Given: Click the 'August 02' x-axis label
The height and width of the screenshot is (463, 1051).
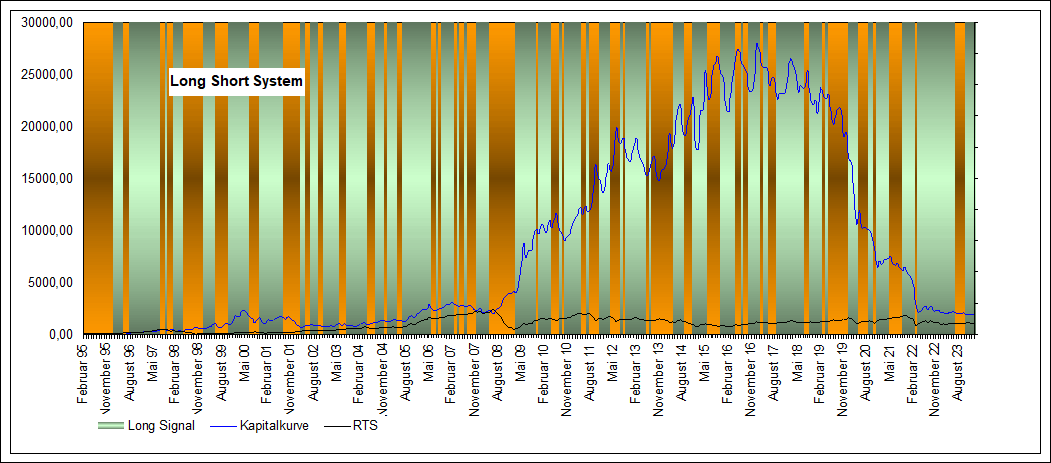Looking at the screenshot, I should pyautogui.click(x=312, y=373).
